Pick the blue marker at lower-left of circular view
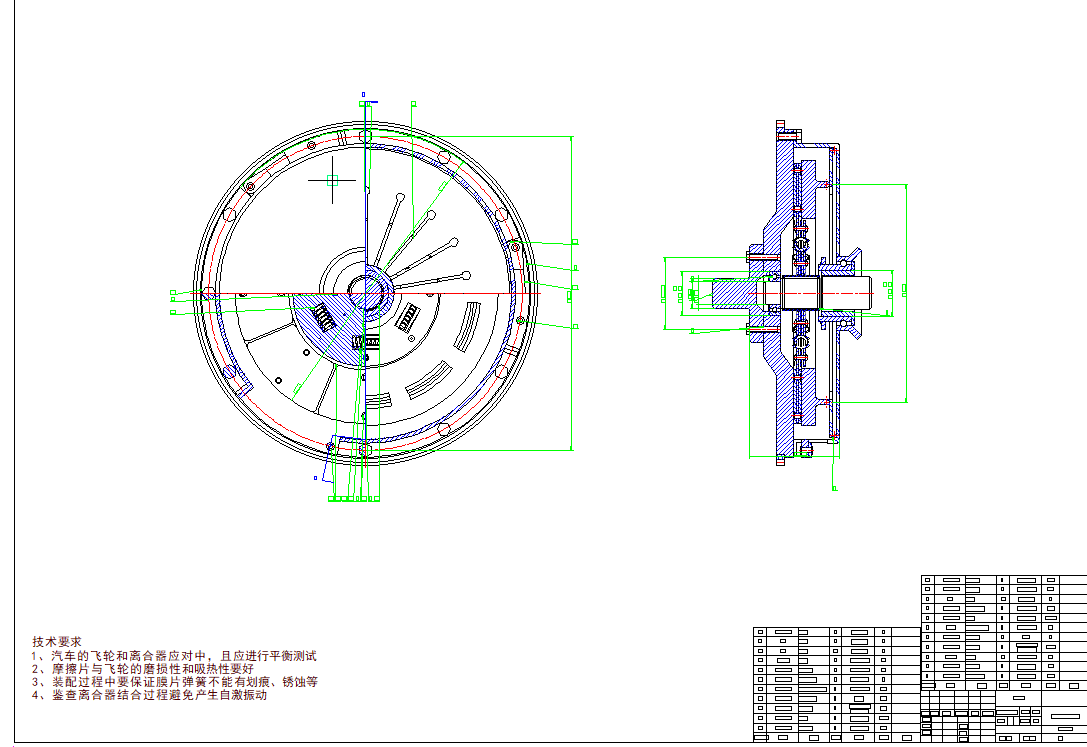The width and height of the screenshot is (1087, 747). tap(316, 478)
